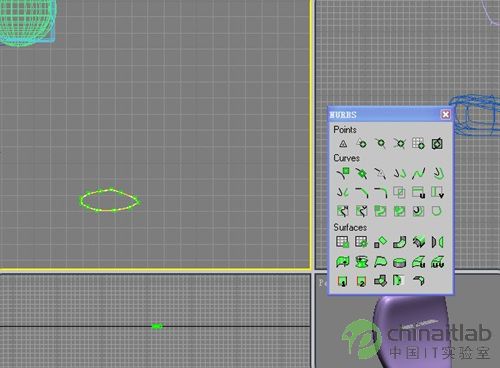Select the Create U Iso Curve tool
The image size is (500, 368).
(418, 192)
